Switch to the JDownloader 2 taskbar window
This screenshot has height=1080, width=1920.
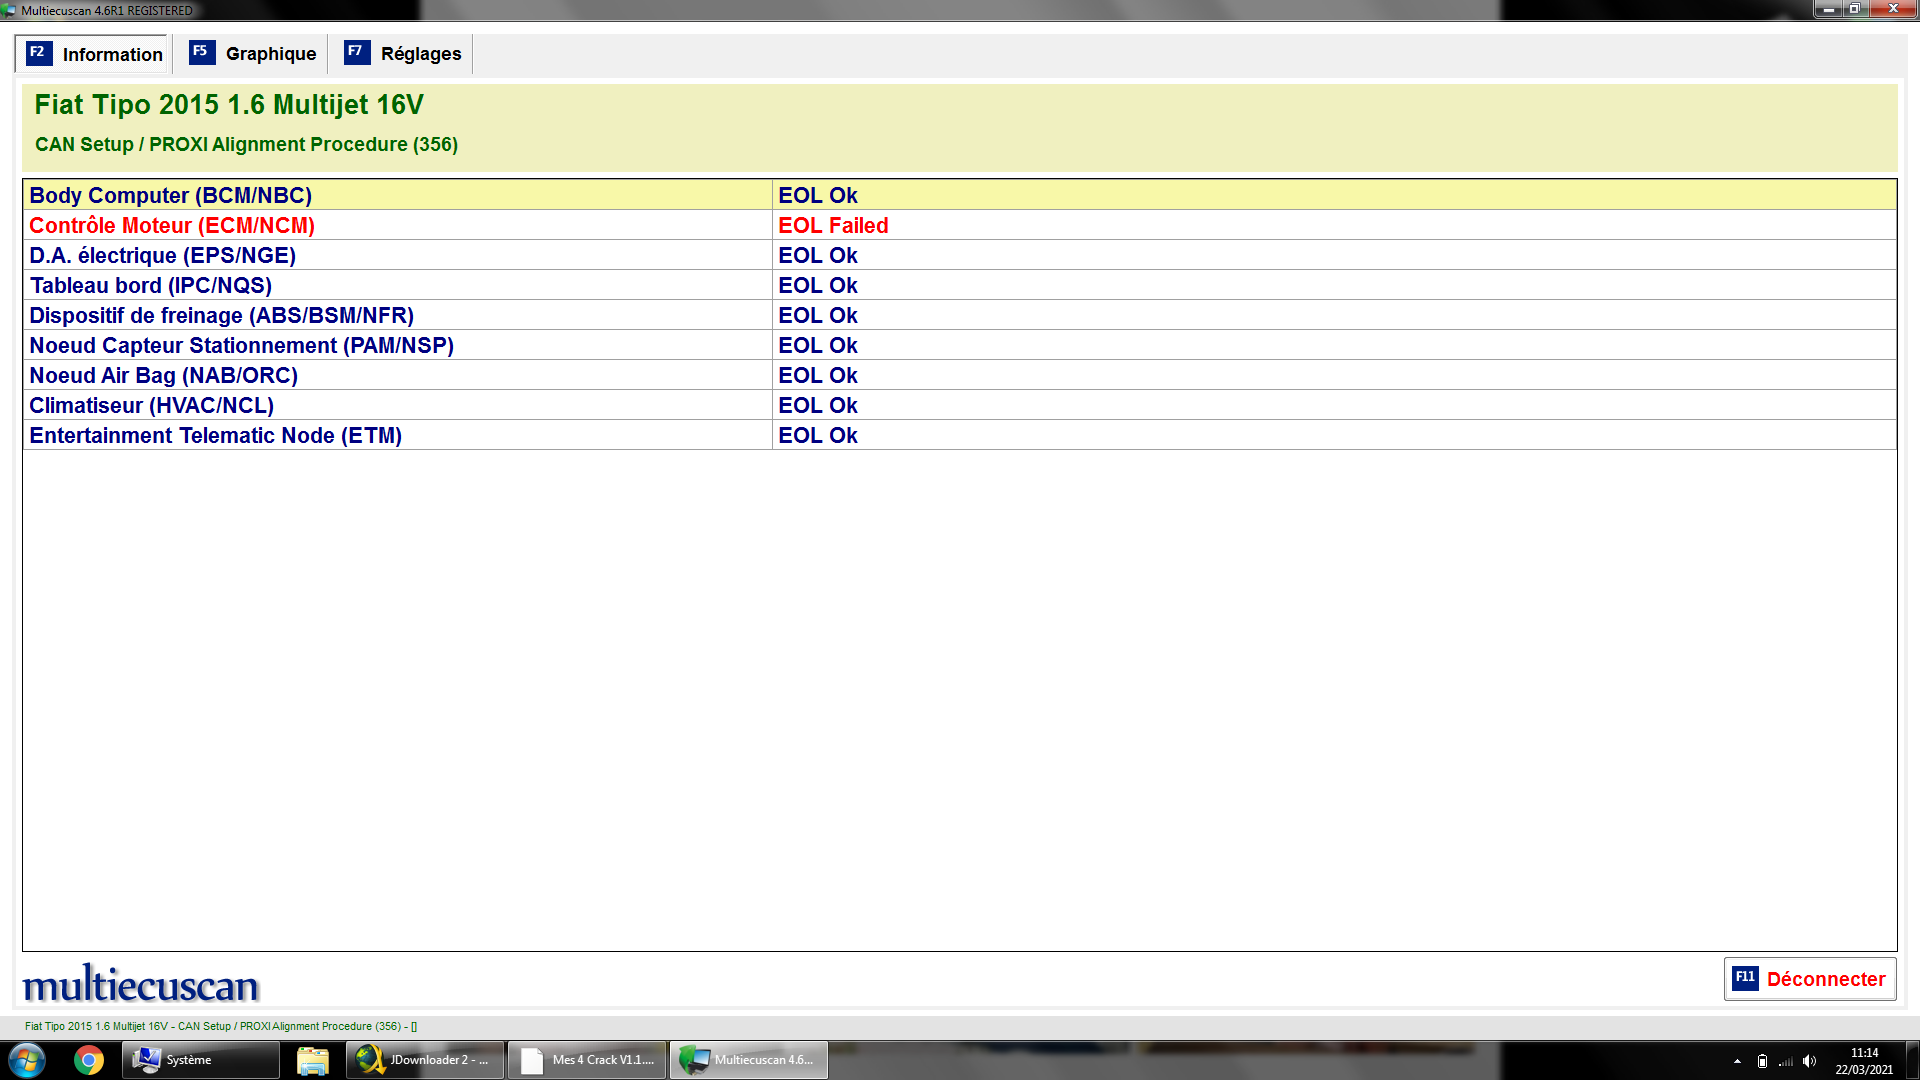pyautogui.click(x=424, y=1060)
